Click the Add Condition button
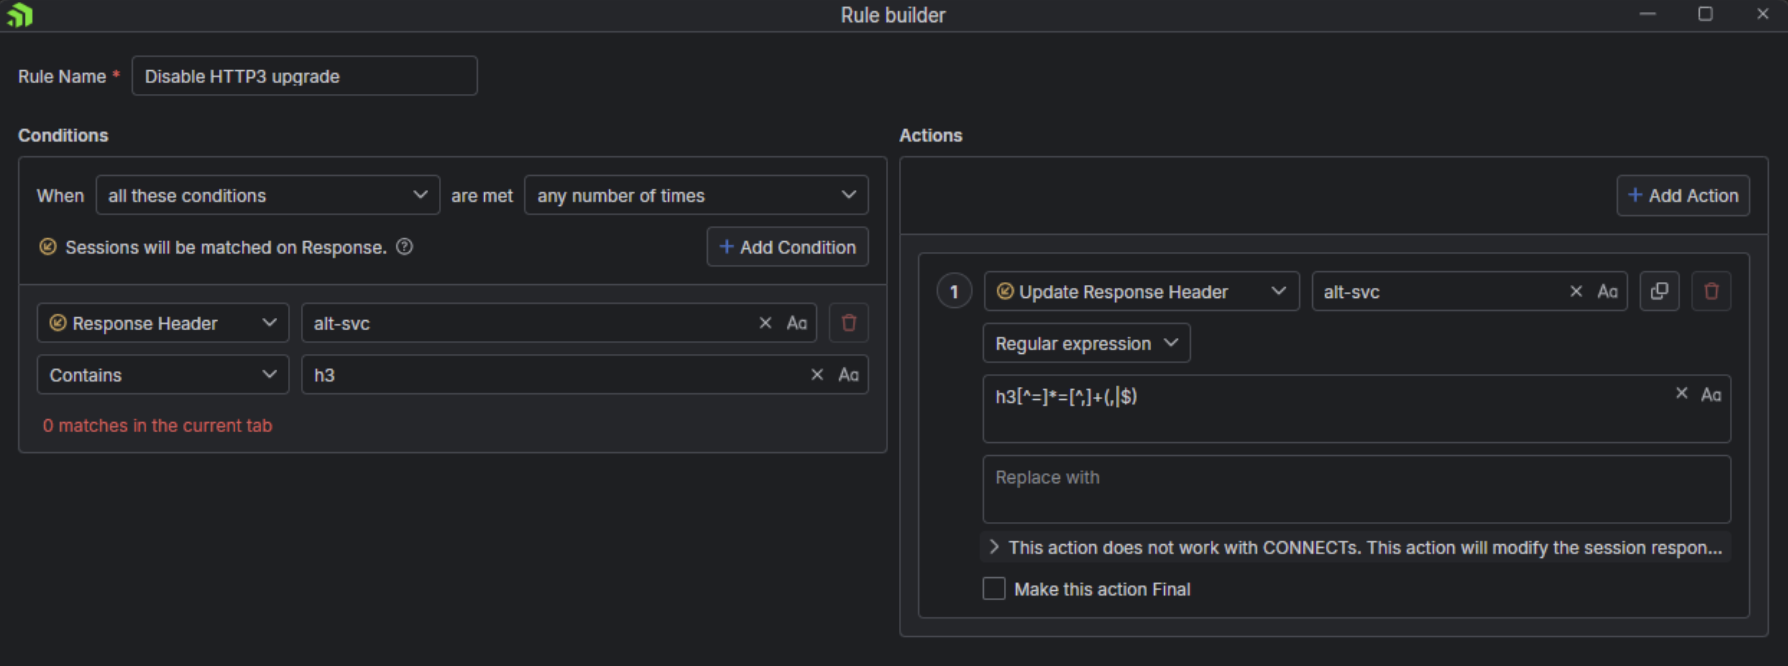Viewport: 1788px width, 666px height. point(787,247)
